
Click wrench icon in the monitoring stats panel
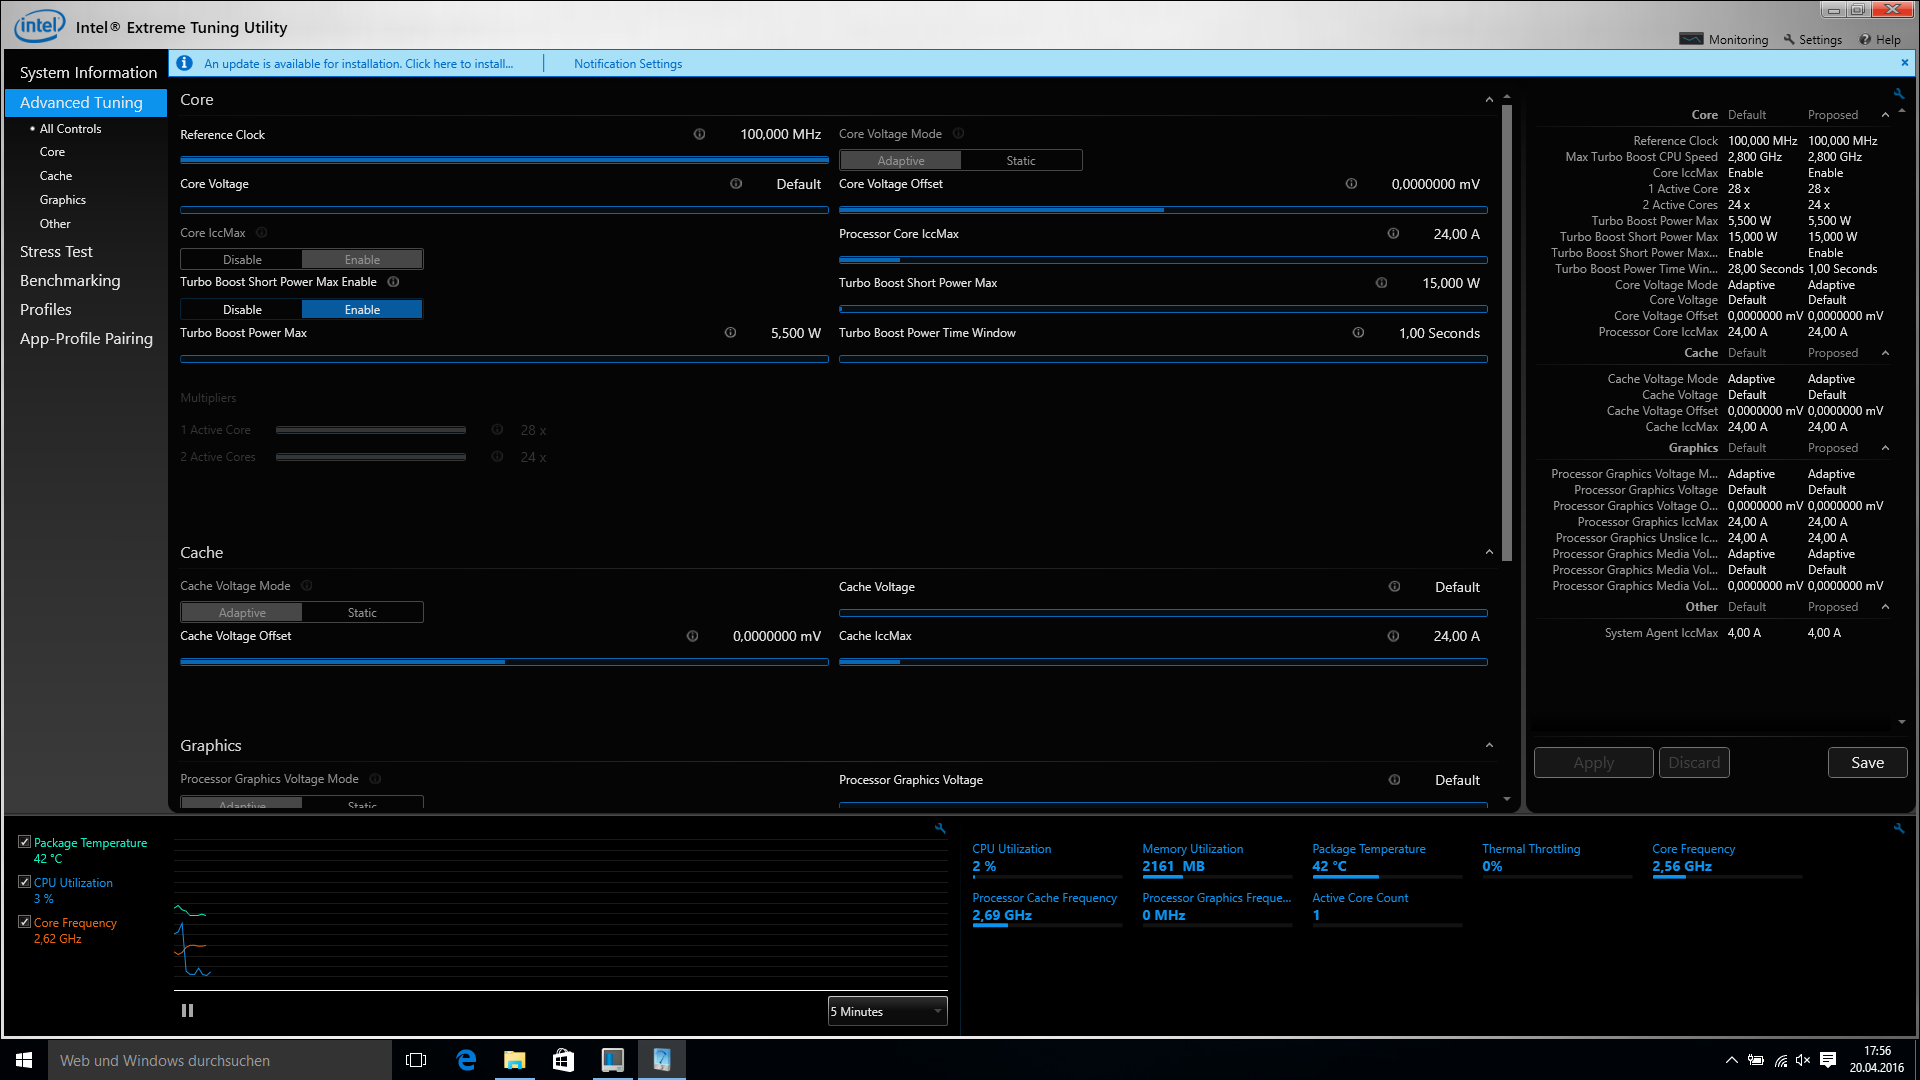pyautogui.click(x=1898, y=828)
